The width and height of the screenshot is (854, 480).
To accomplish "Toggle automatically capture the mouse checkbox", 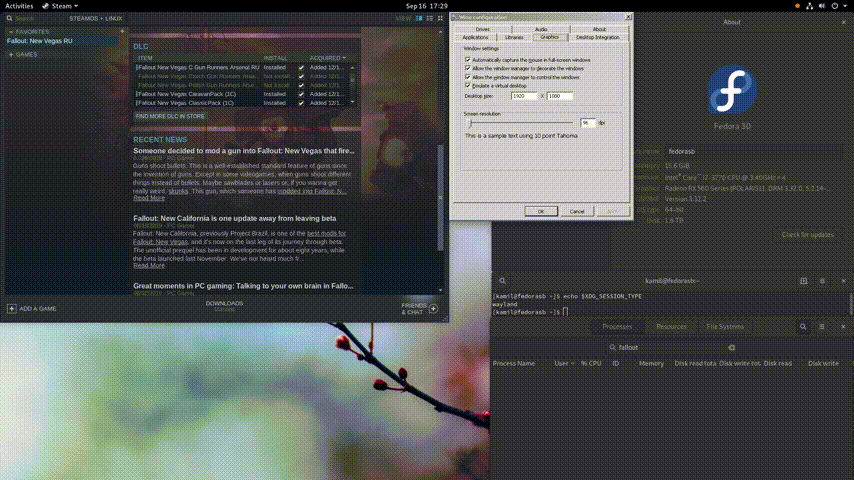I will (x=467, y=59).
